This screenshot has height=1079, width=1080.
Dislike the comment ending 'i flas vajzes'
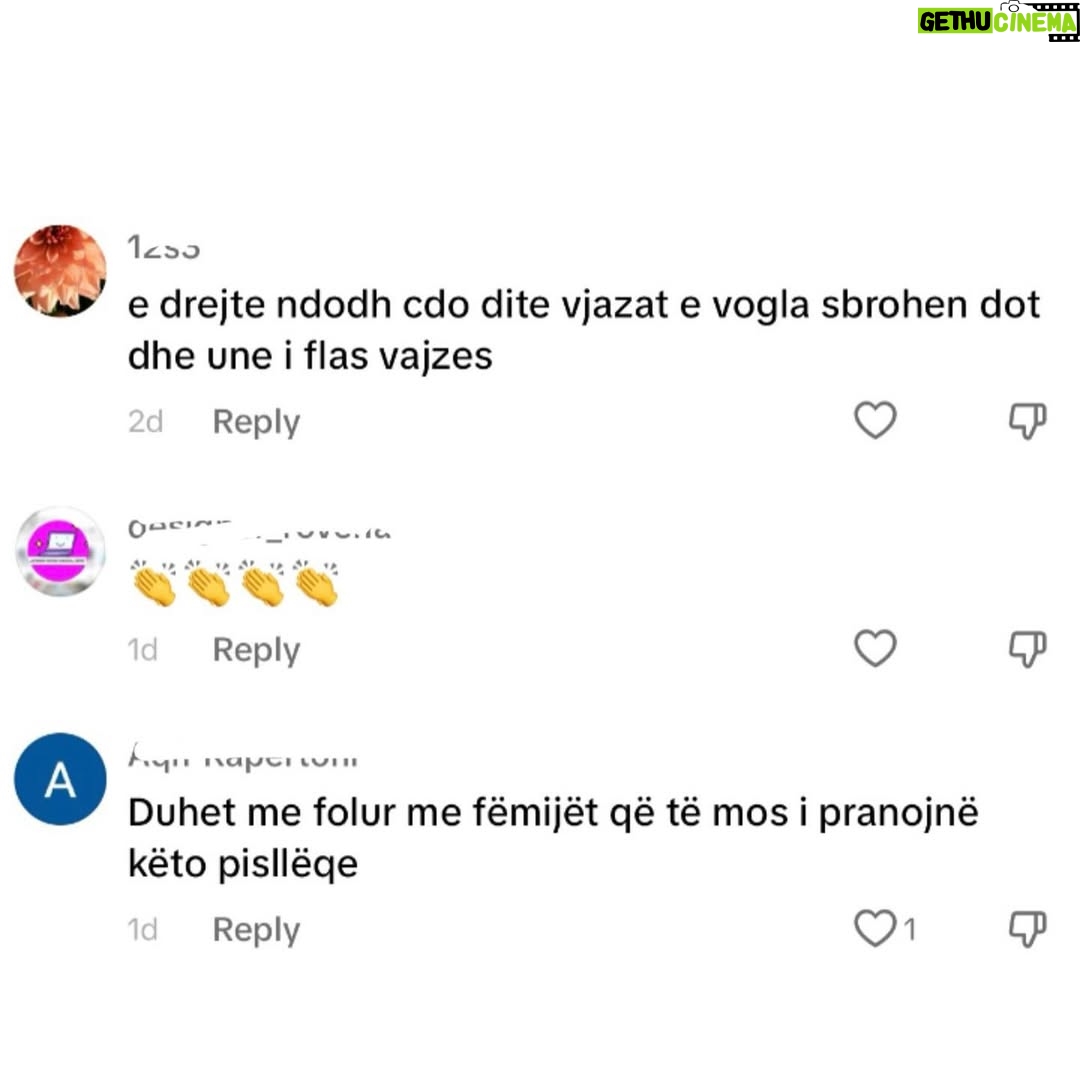click(1027, 421)
